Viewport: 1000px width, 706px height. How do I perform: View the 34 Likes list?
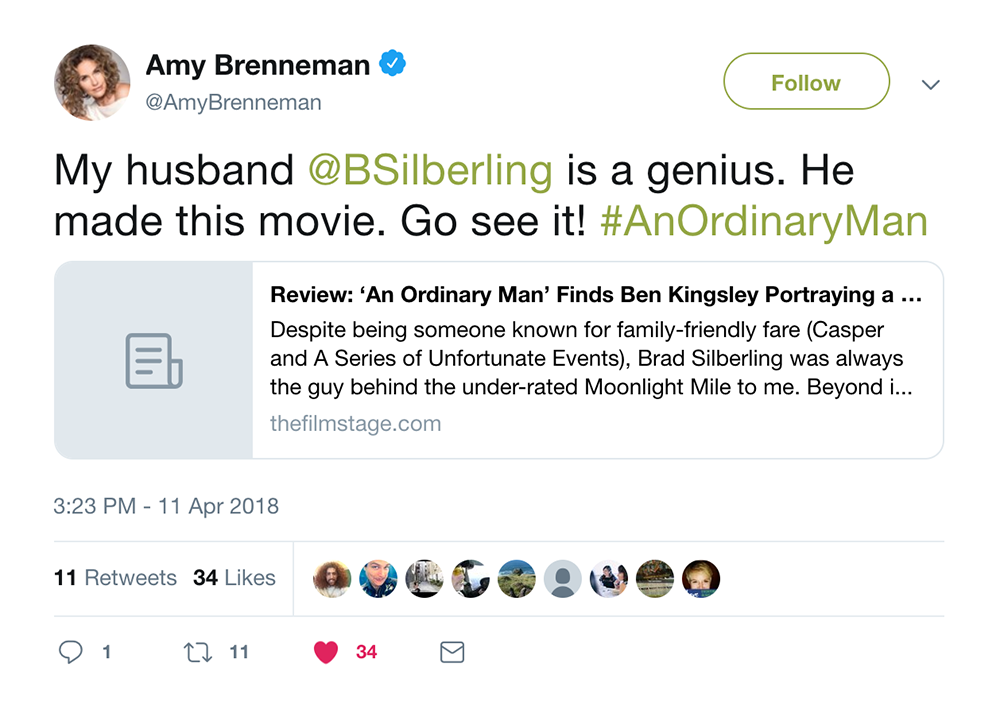pos(234,578)
